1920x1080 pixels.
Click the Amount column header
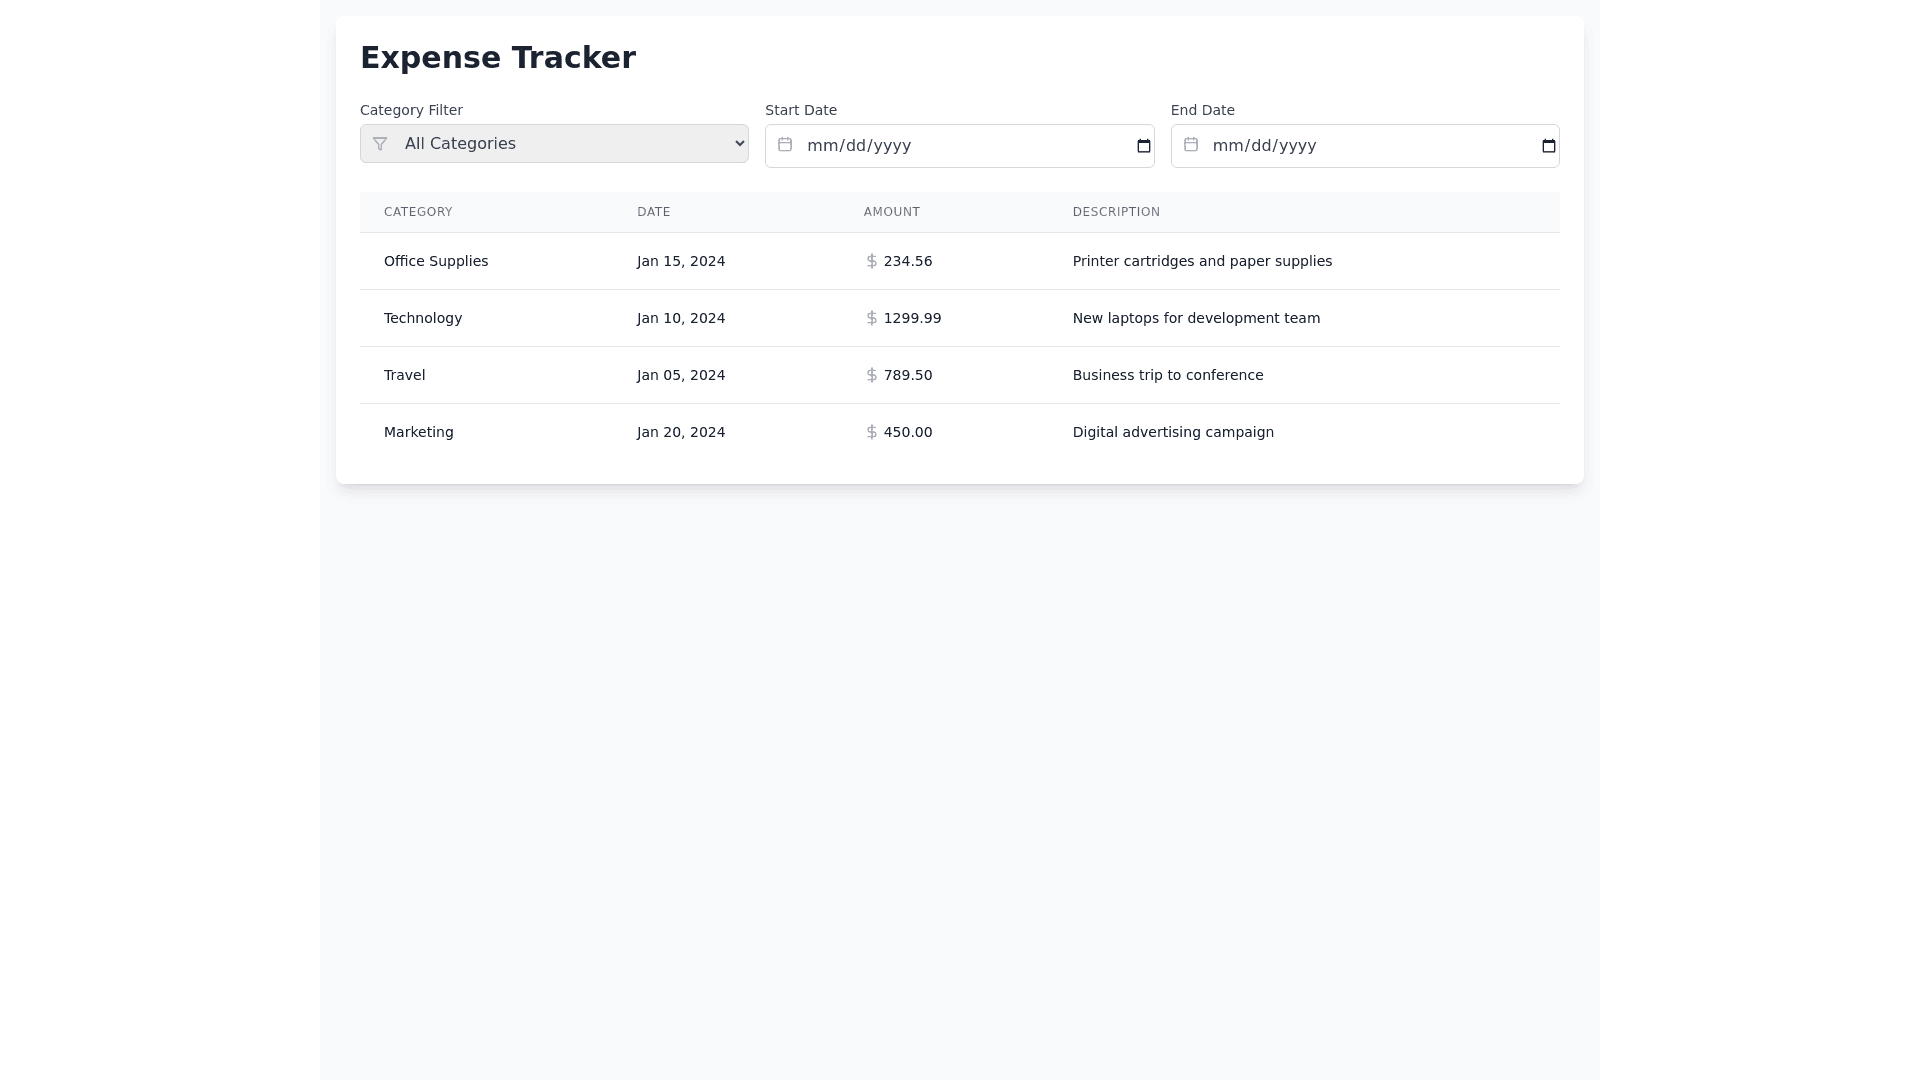[891, 212]
